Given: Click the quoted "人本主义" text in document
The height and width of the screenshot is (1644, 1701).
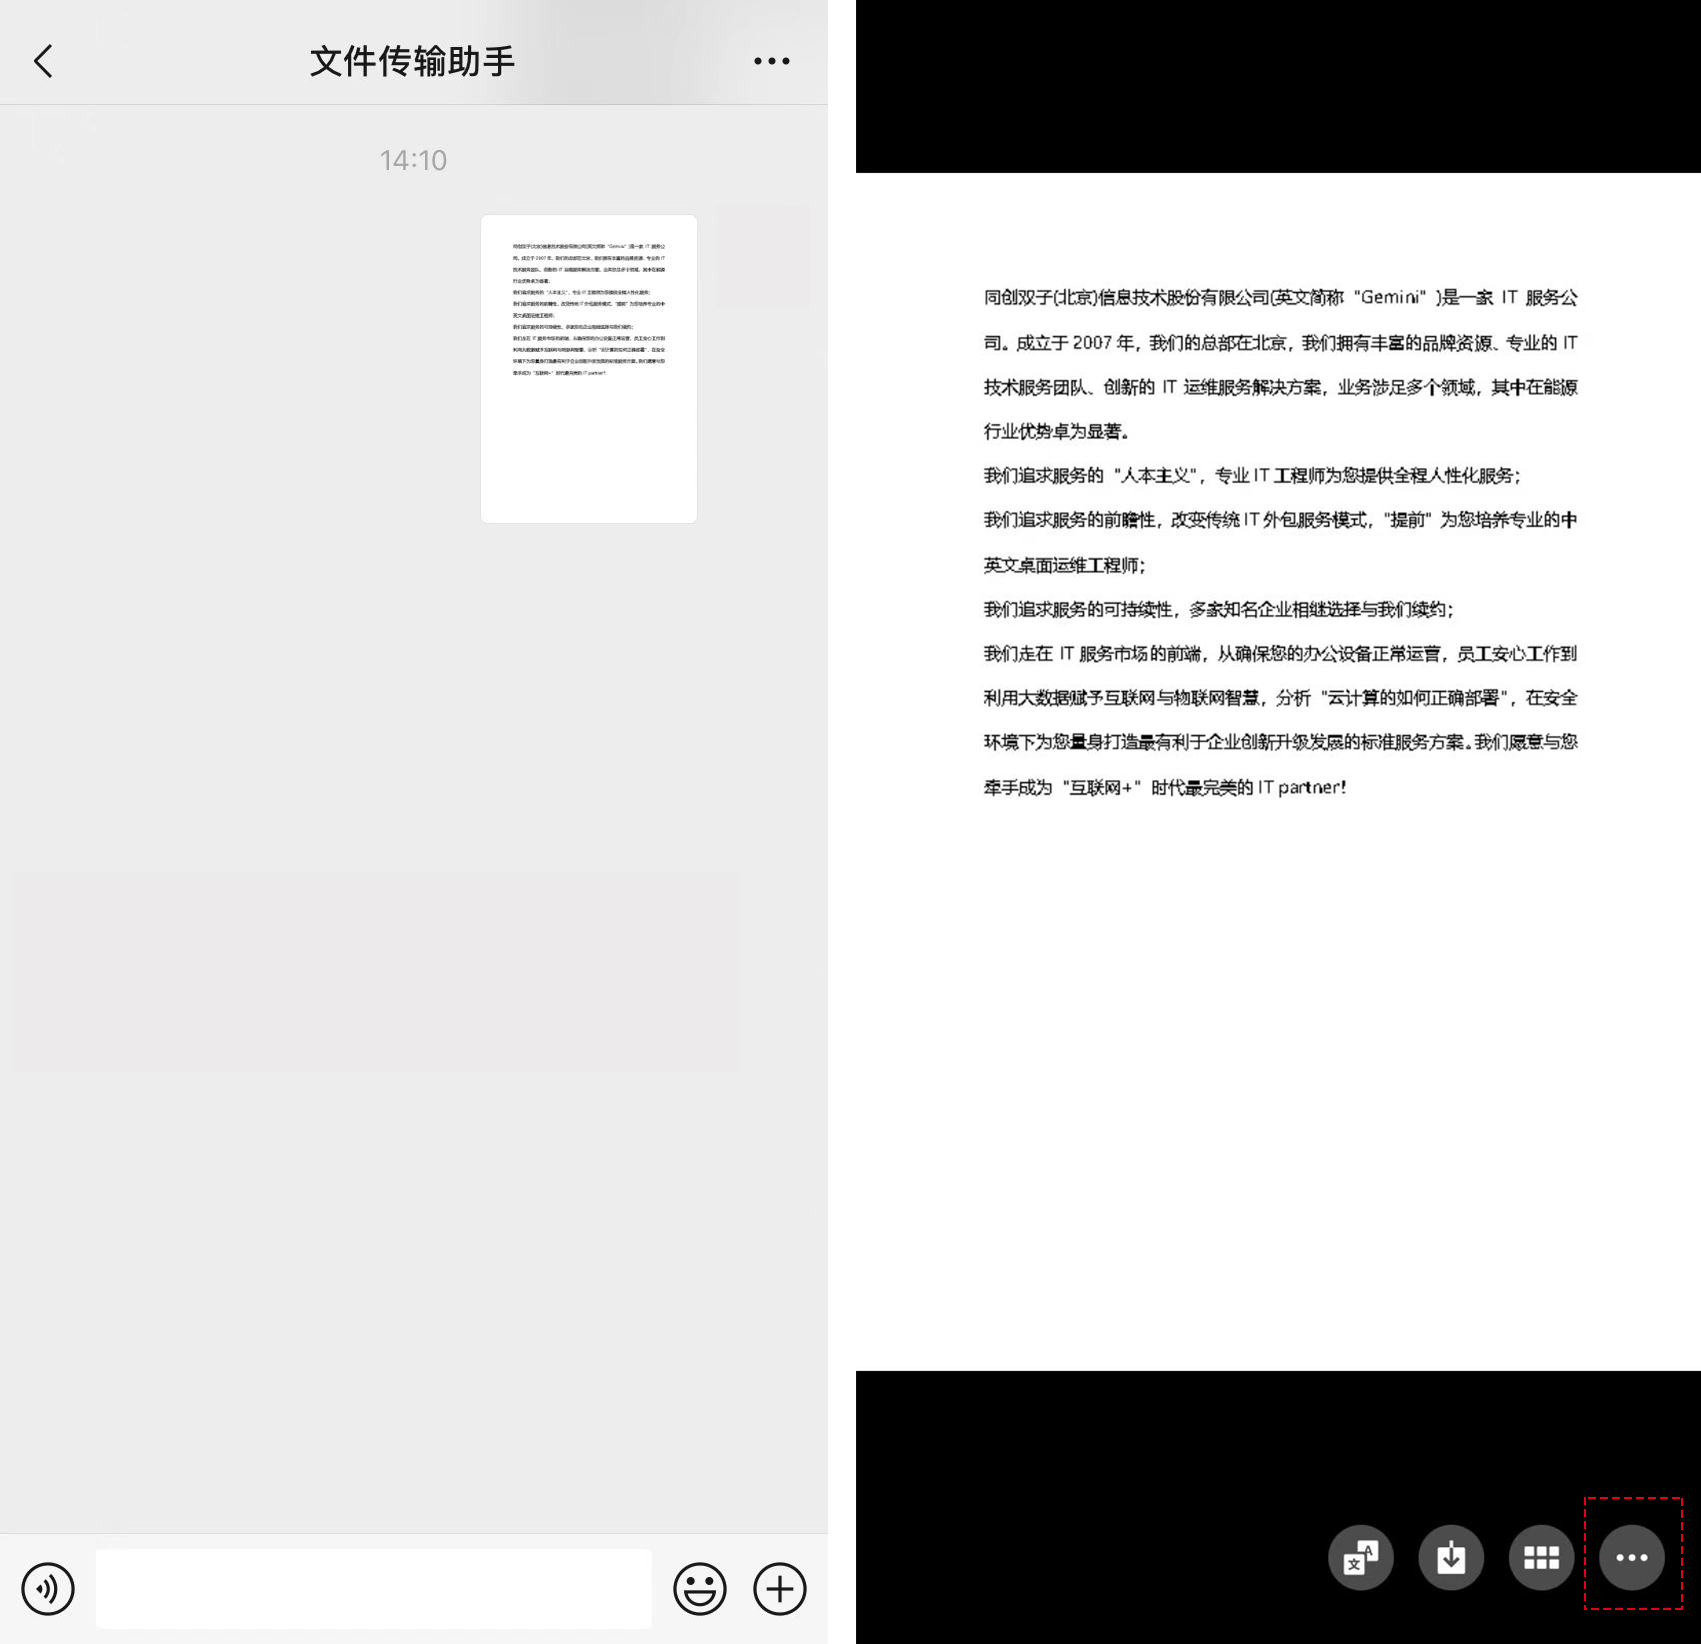Looking at the screenshot, I should [1155, 475].
